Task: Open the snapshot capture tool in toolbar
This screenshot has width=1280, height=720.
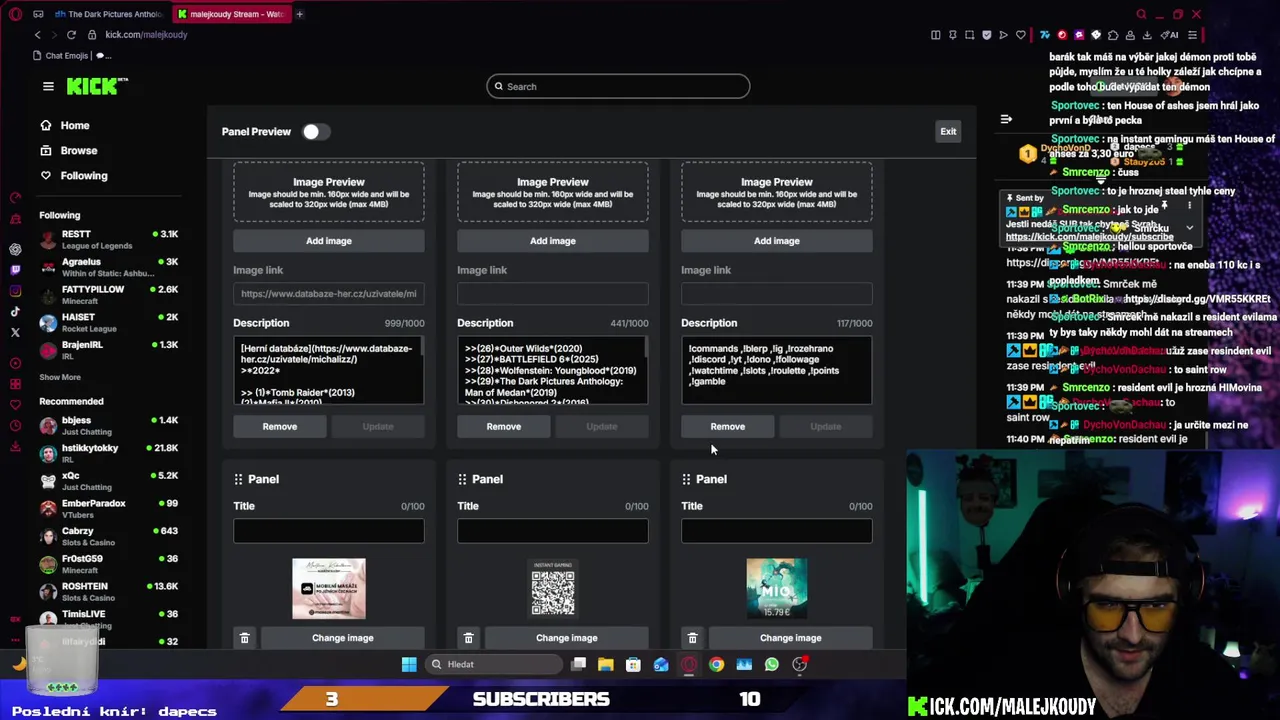Action: pyautogui.click(x=970, y=35)
